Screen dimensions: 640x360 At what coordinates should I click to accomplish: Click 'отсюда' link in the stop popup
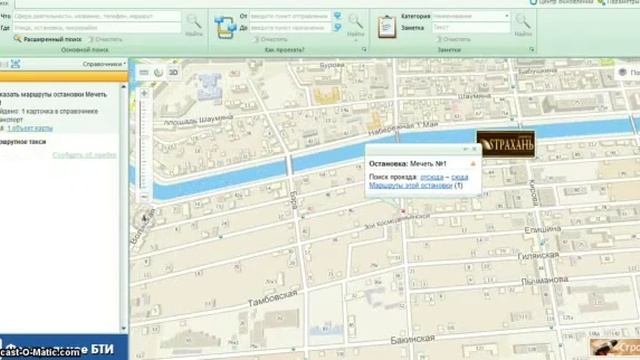click(431, 177)
